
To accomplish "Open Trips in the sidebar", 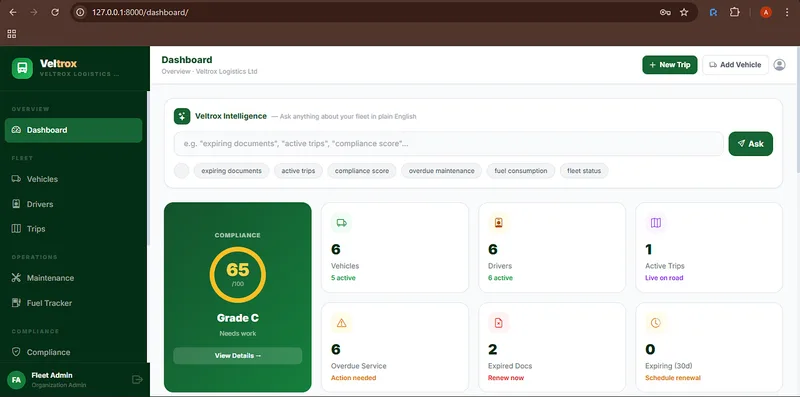I will pos(73,229).
